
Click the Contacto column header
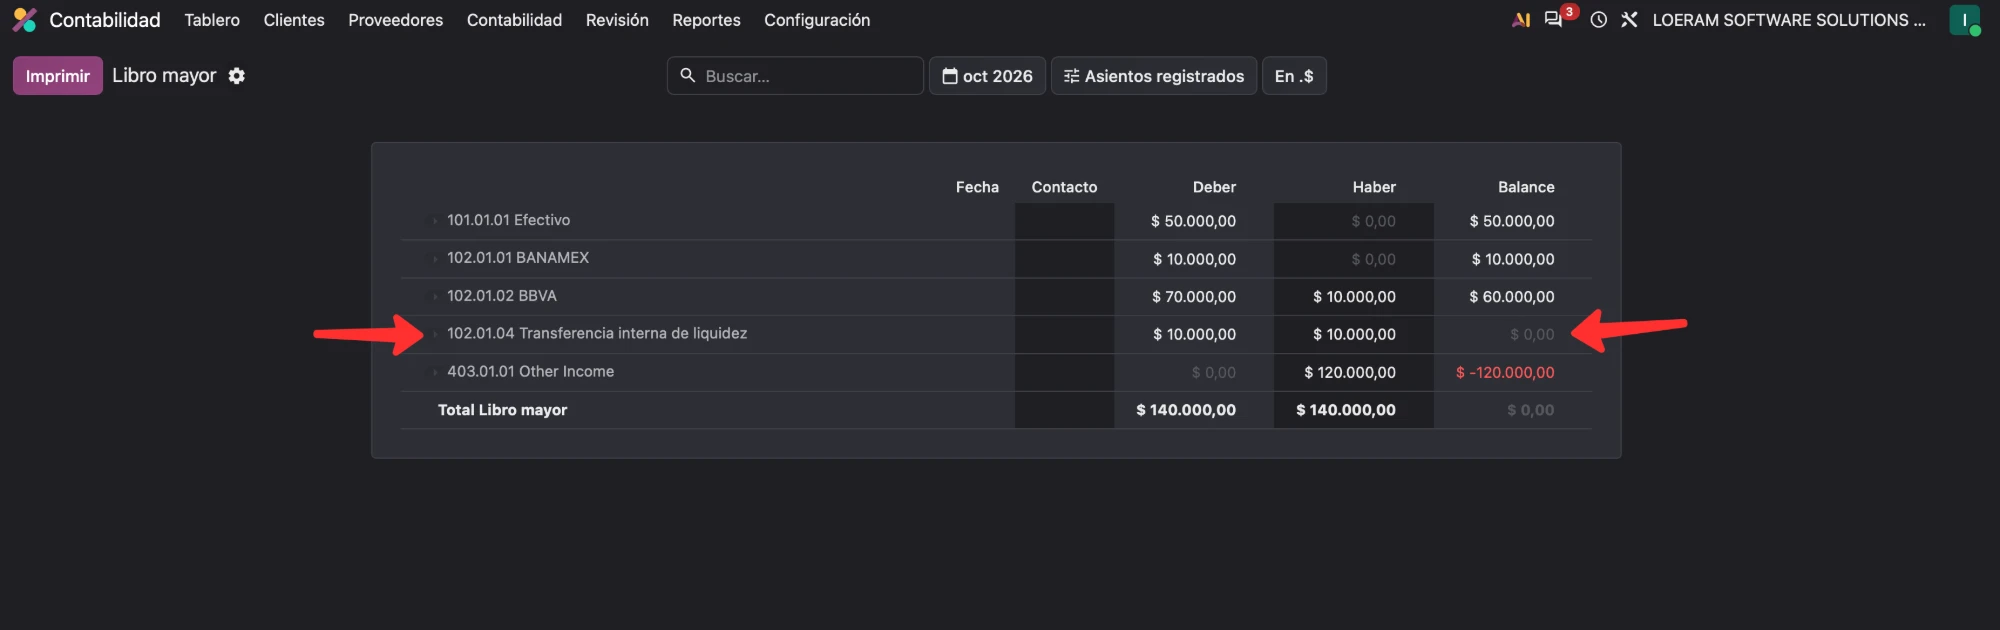coord(1064,187)
